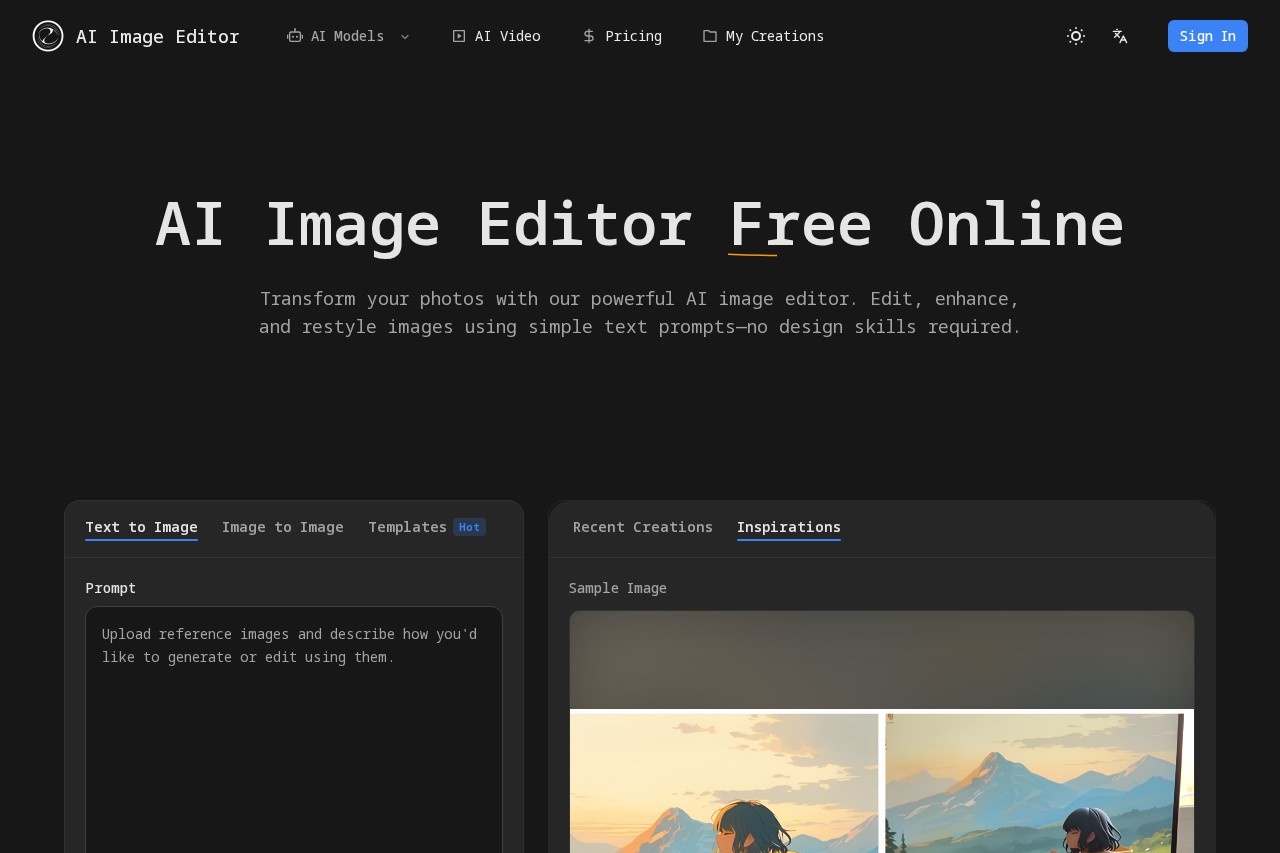
Task: View the Recent Creations tab
Action: (643, 527)
